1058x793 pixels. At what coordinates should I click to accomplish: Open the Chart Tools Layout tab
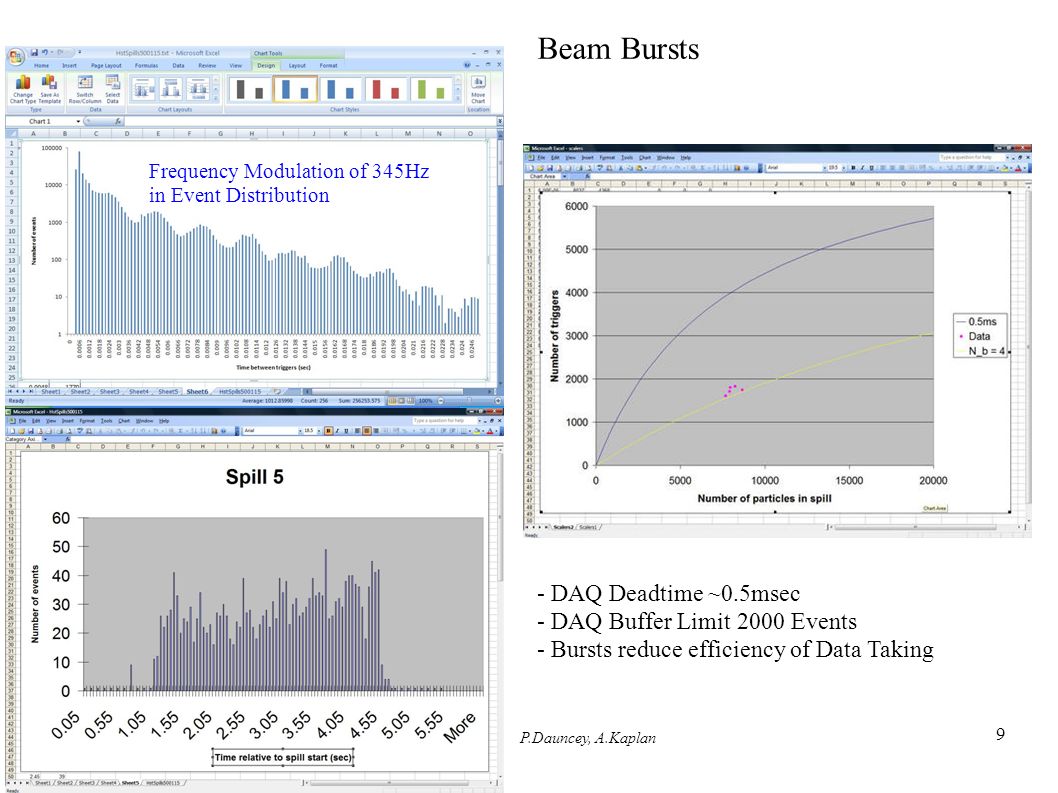point(297,65)
